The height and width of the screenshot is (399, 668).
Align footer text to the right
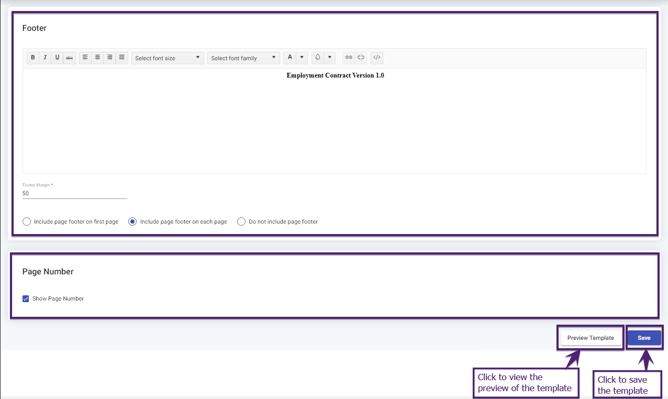click(x=109, y=57)
